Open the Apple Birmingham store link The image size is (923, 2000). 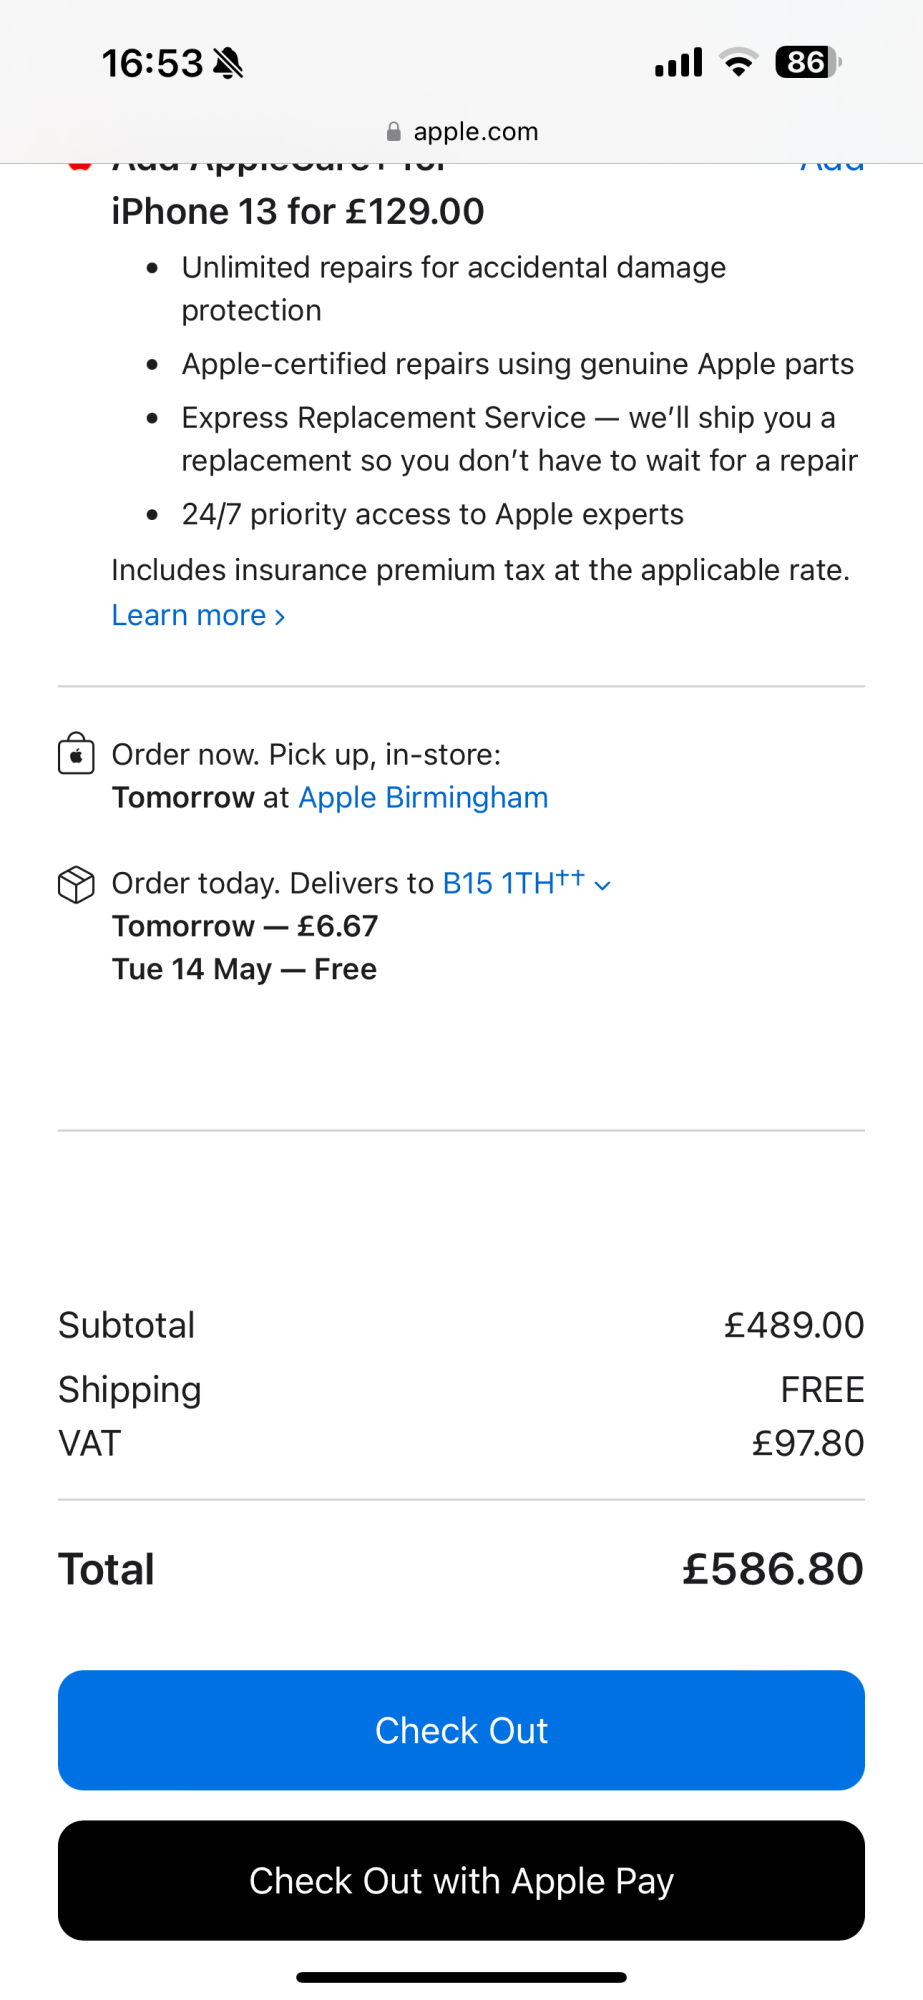[423, 798]
